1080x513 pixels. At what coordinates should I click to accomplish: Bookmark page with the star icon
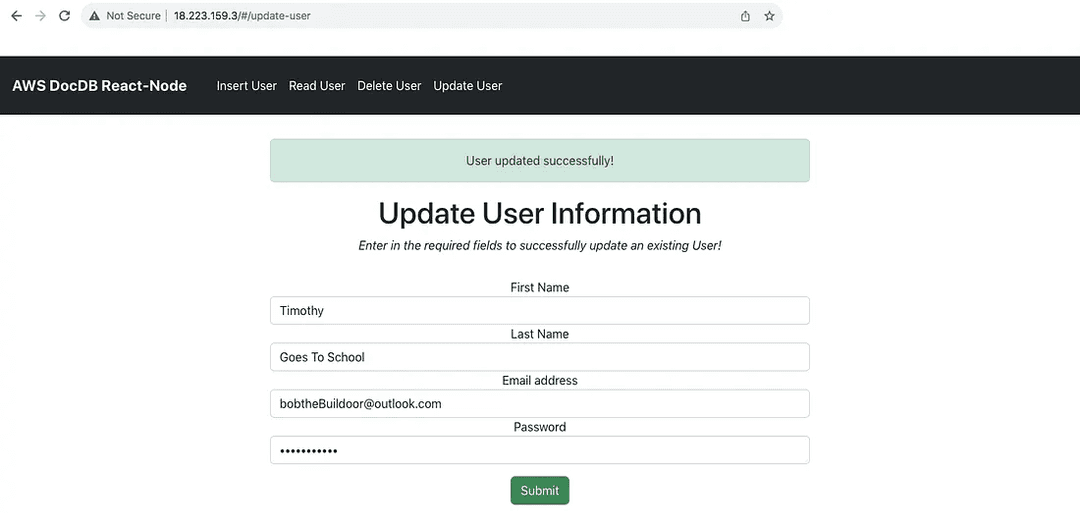pos(769,16)
